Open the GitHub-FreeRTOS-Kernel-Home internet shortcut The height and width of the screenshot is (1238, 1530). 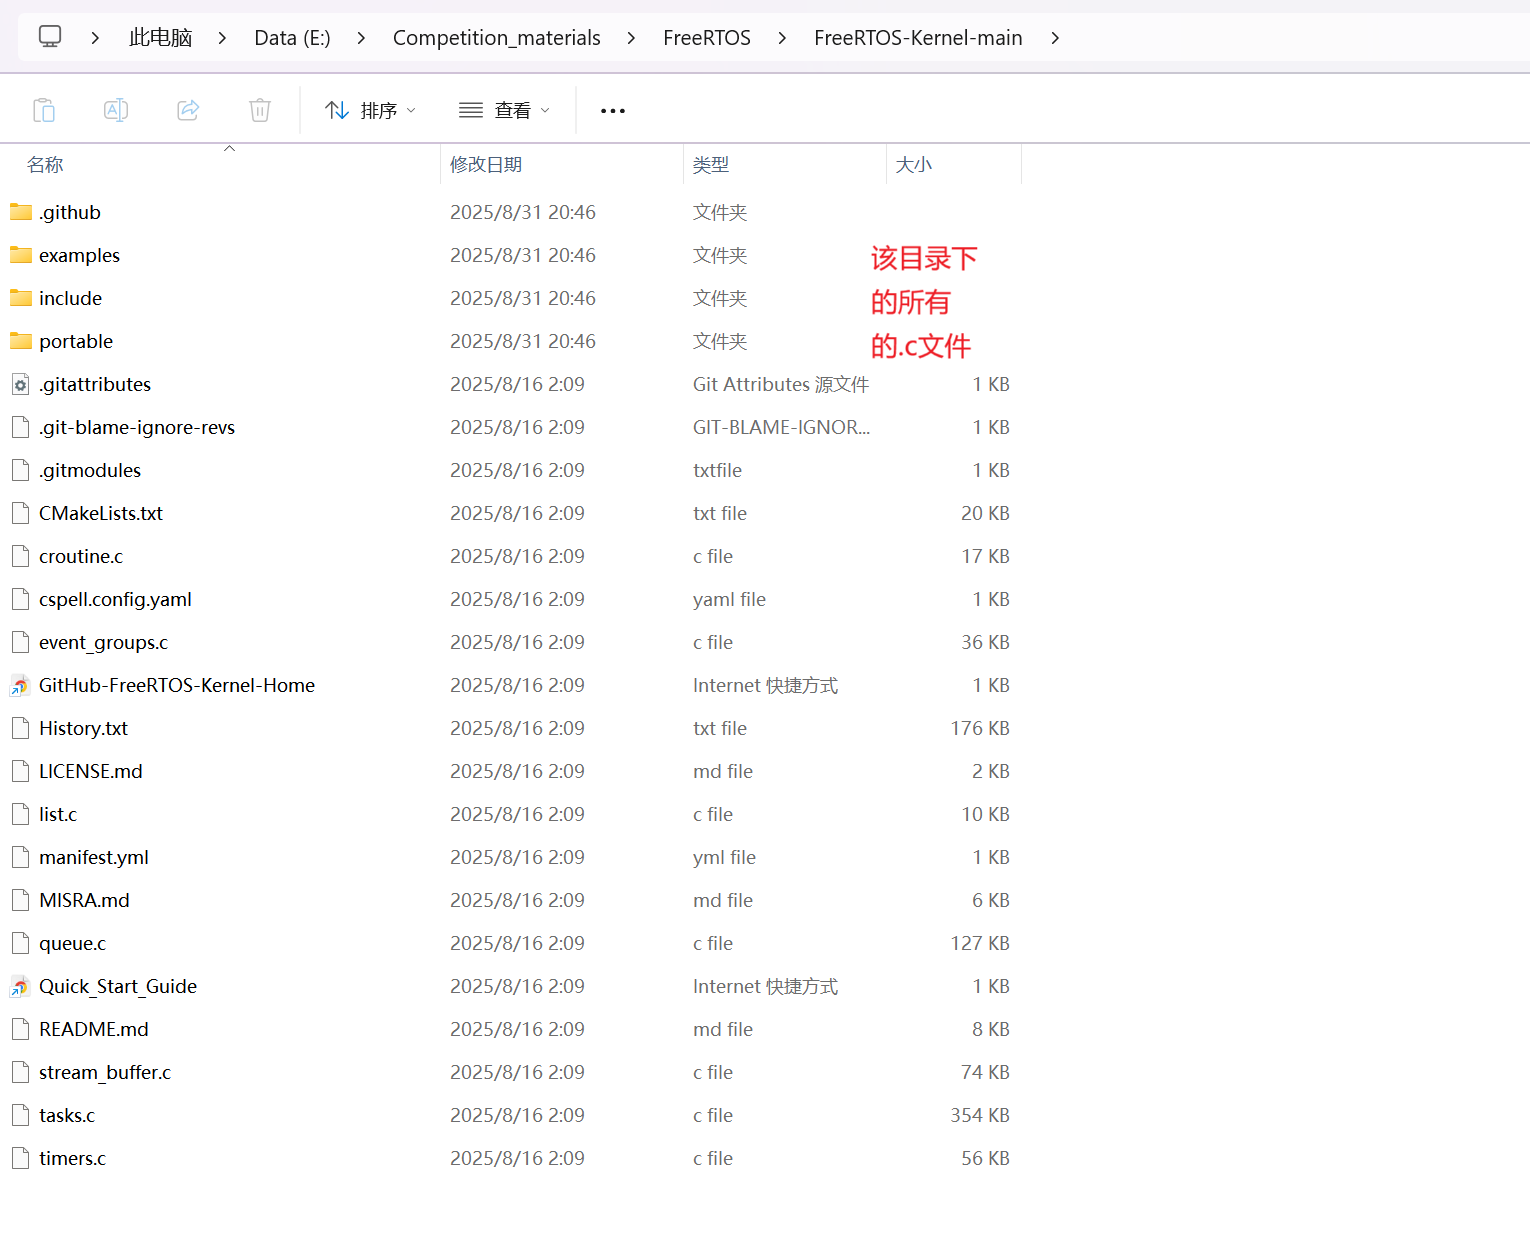point(176,685)
